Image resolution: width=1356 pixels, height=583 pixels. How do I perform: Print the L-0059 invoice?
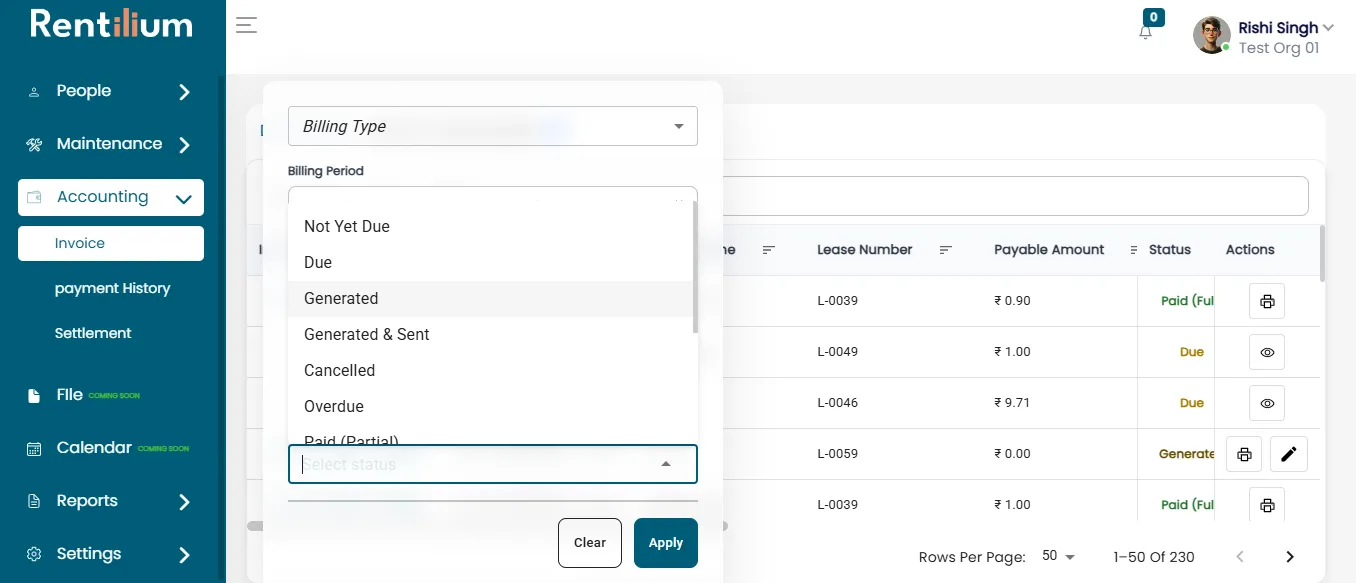1244,454
